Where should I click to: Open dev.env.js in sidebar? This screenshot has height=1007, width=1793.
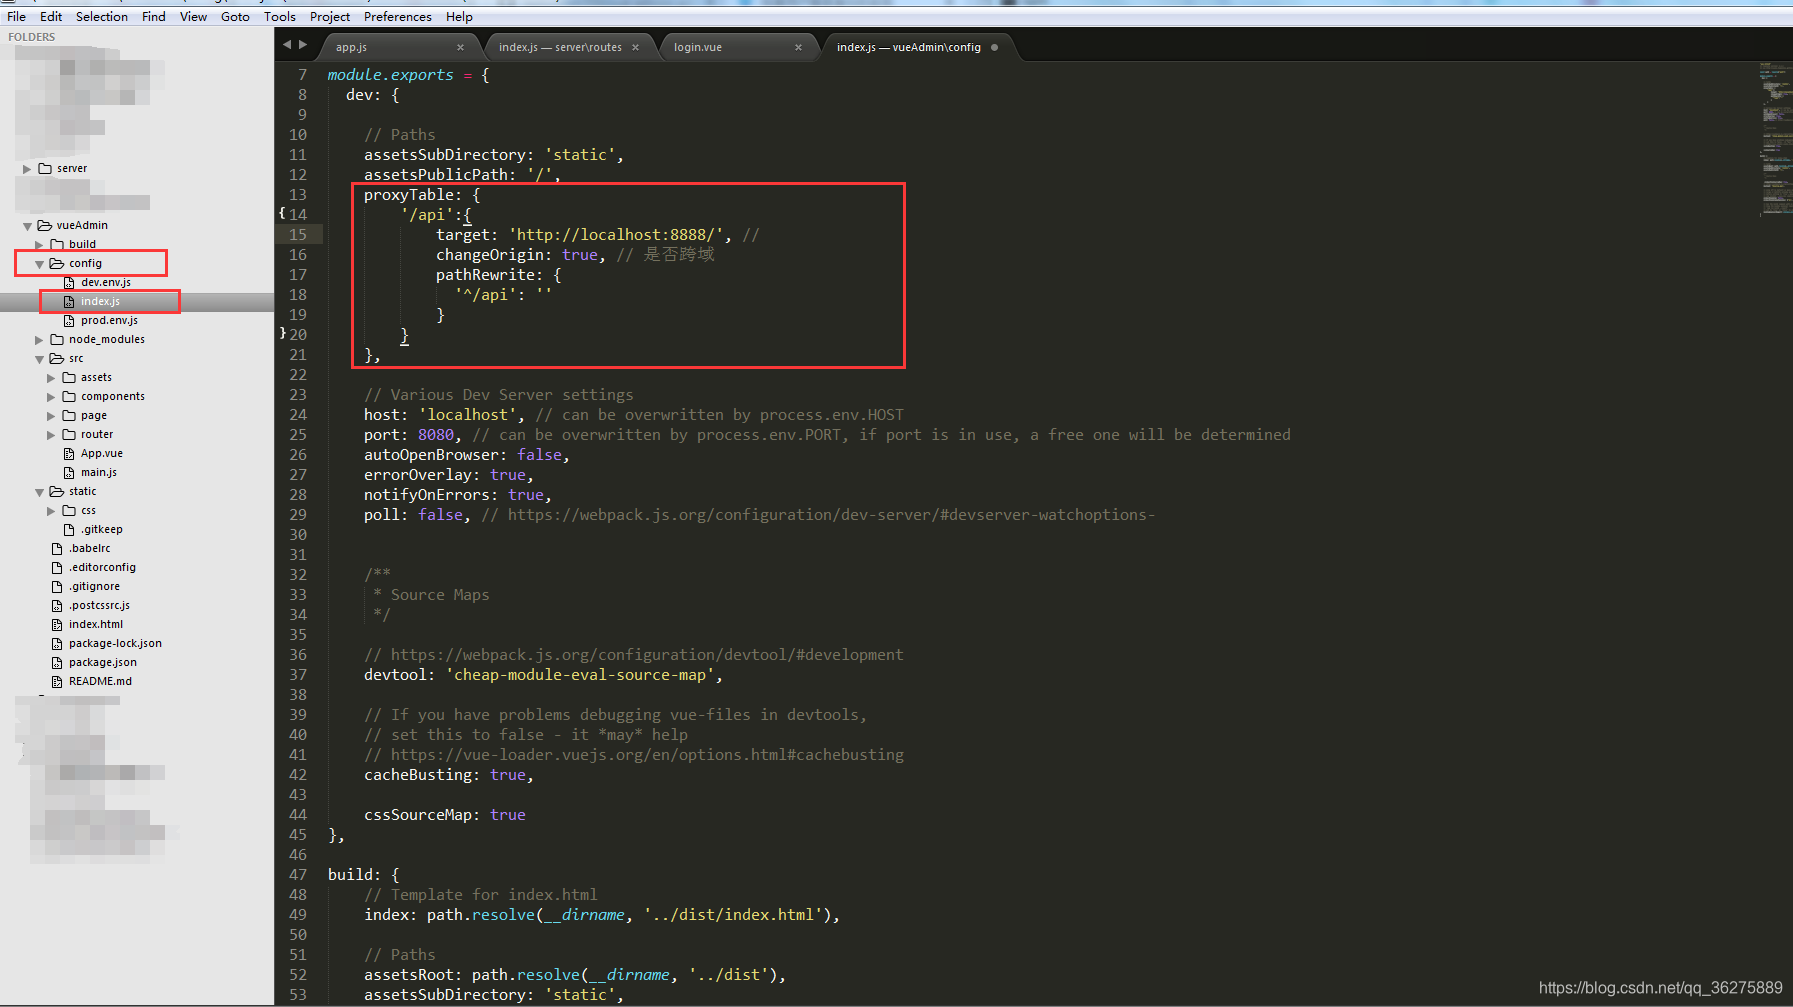point(106,282)
